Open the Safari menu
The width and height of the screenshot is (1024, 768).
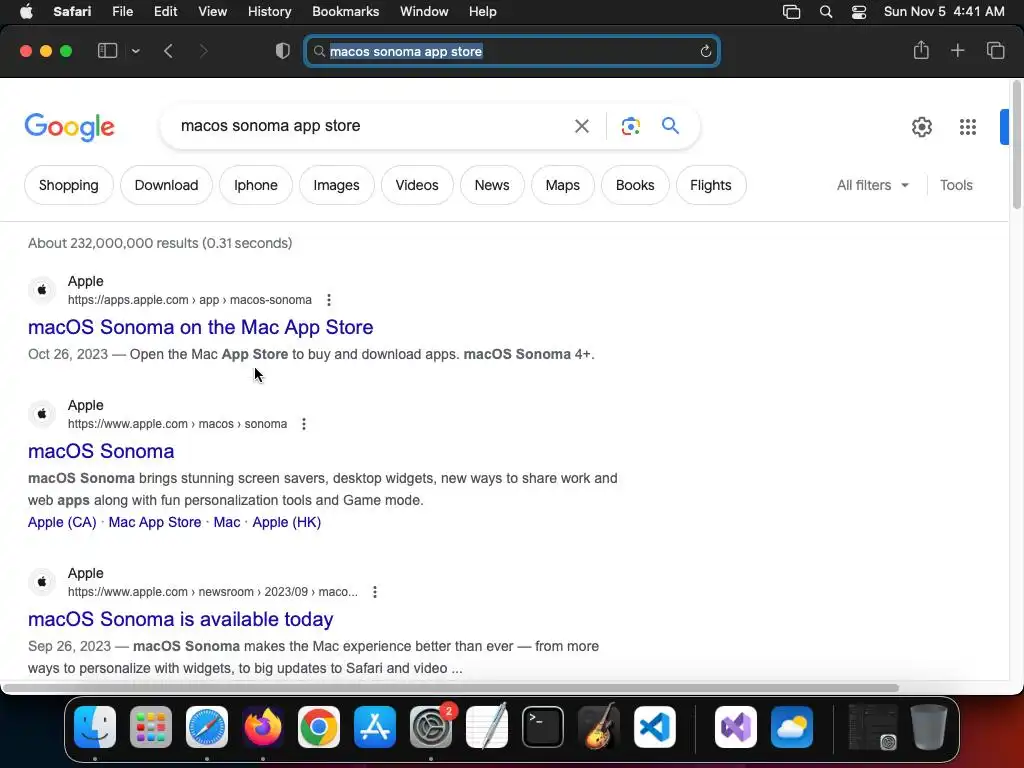pos(72,11)
